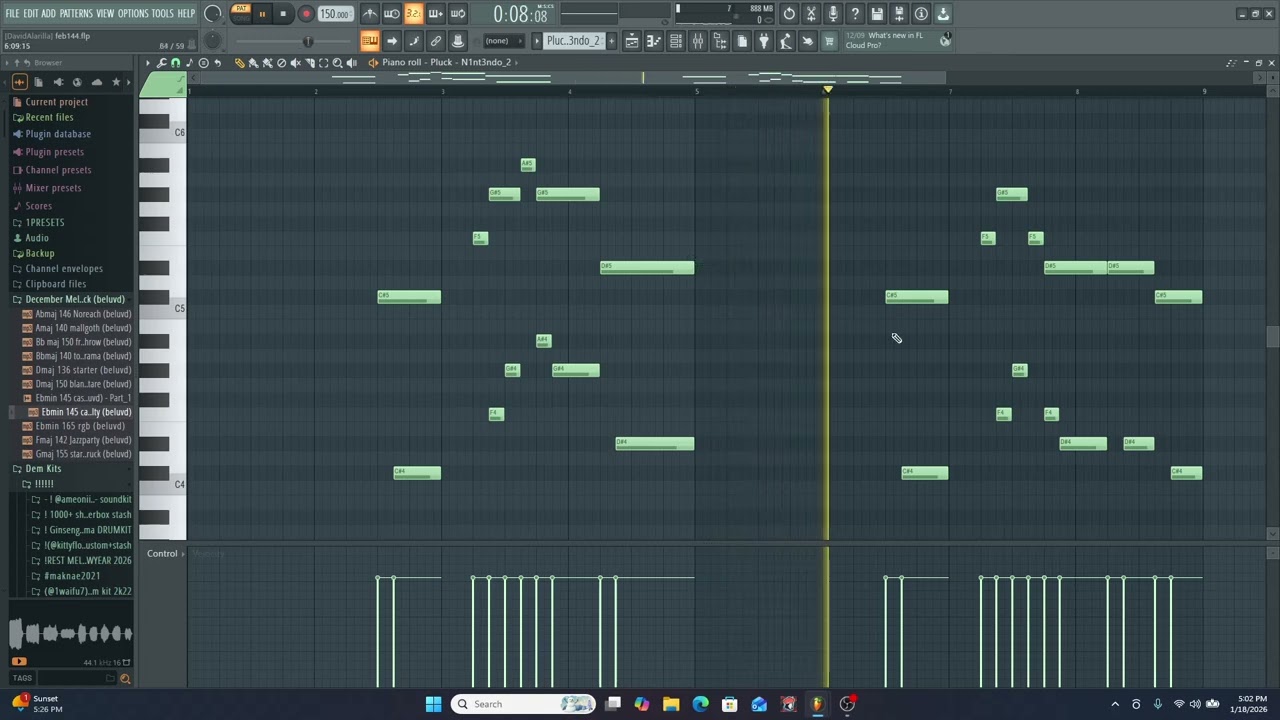Open the (none) snap selector dropdown
Screen dimensions: 1280x720
click(x=502, y=41)
